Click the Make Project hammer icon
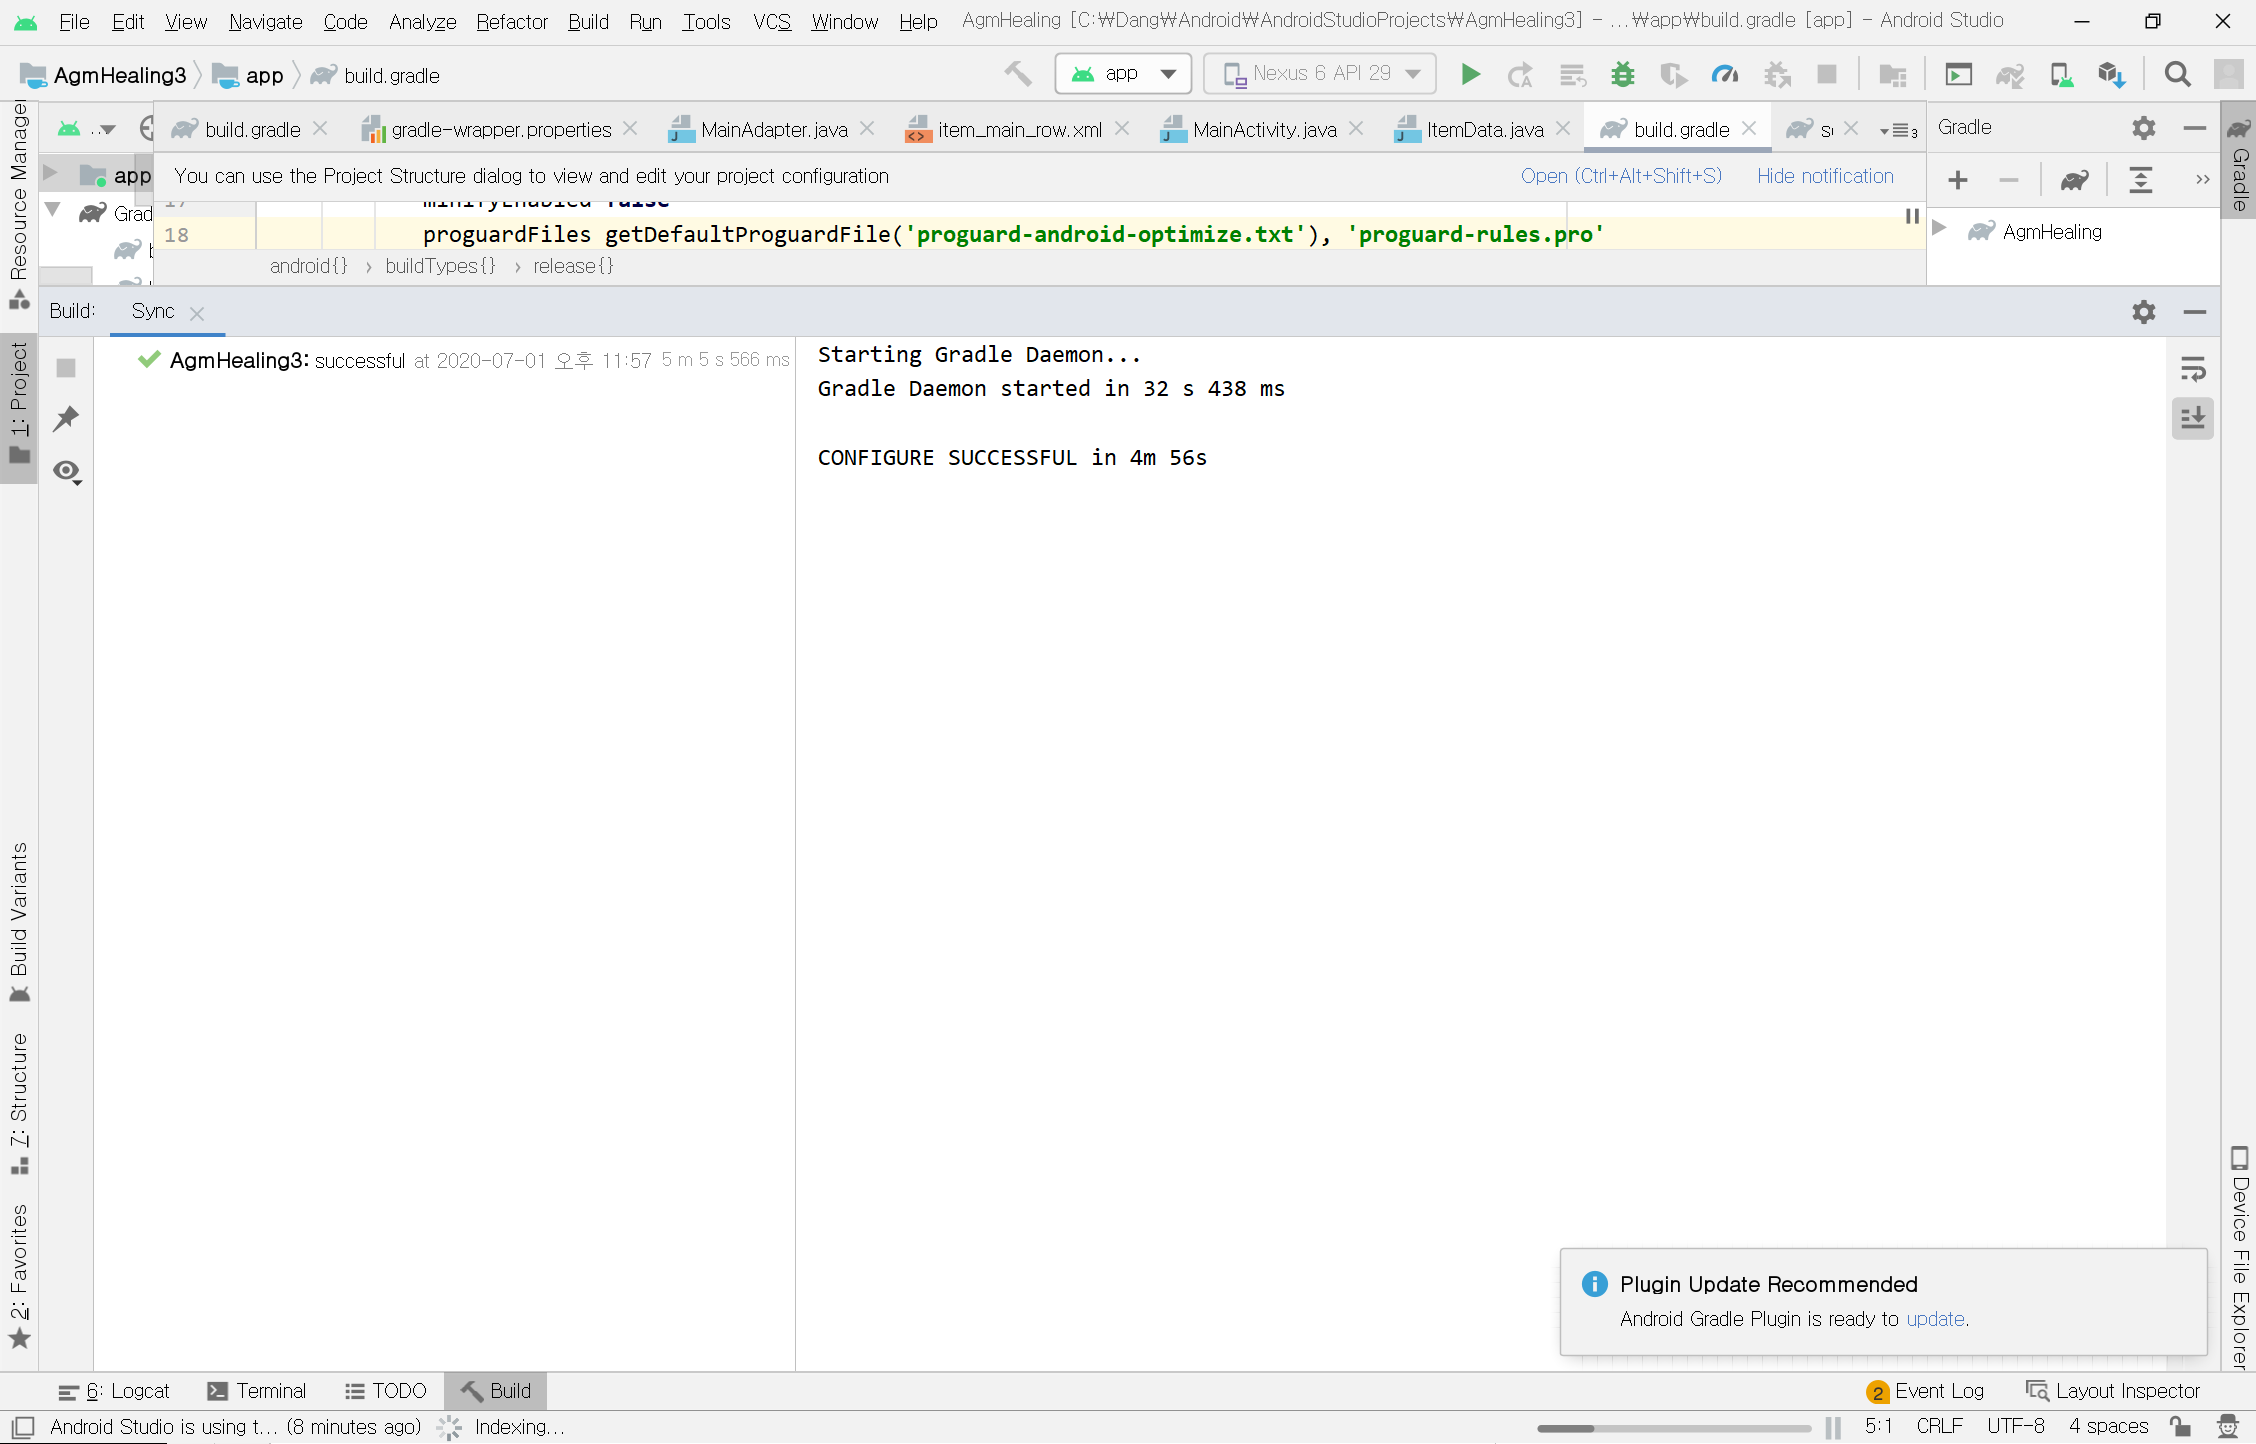The width and height of the screenshot is (2256, 1444). click(1018, 74)
